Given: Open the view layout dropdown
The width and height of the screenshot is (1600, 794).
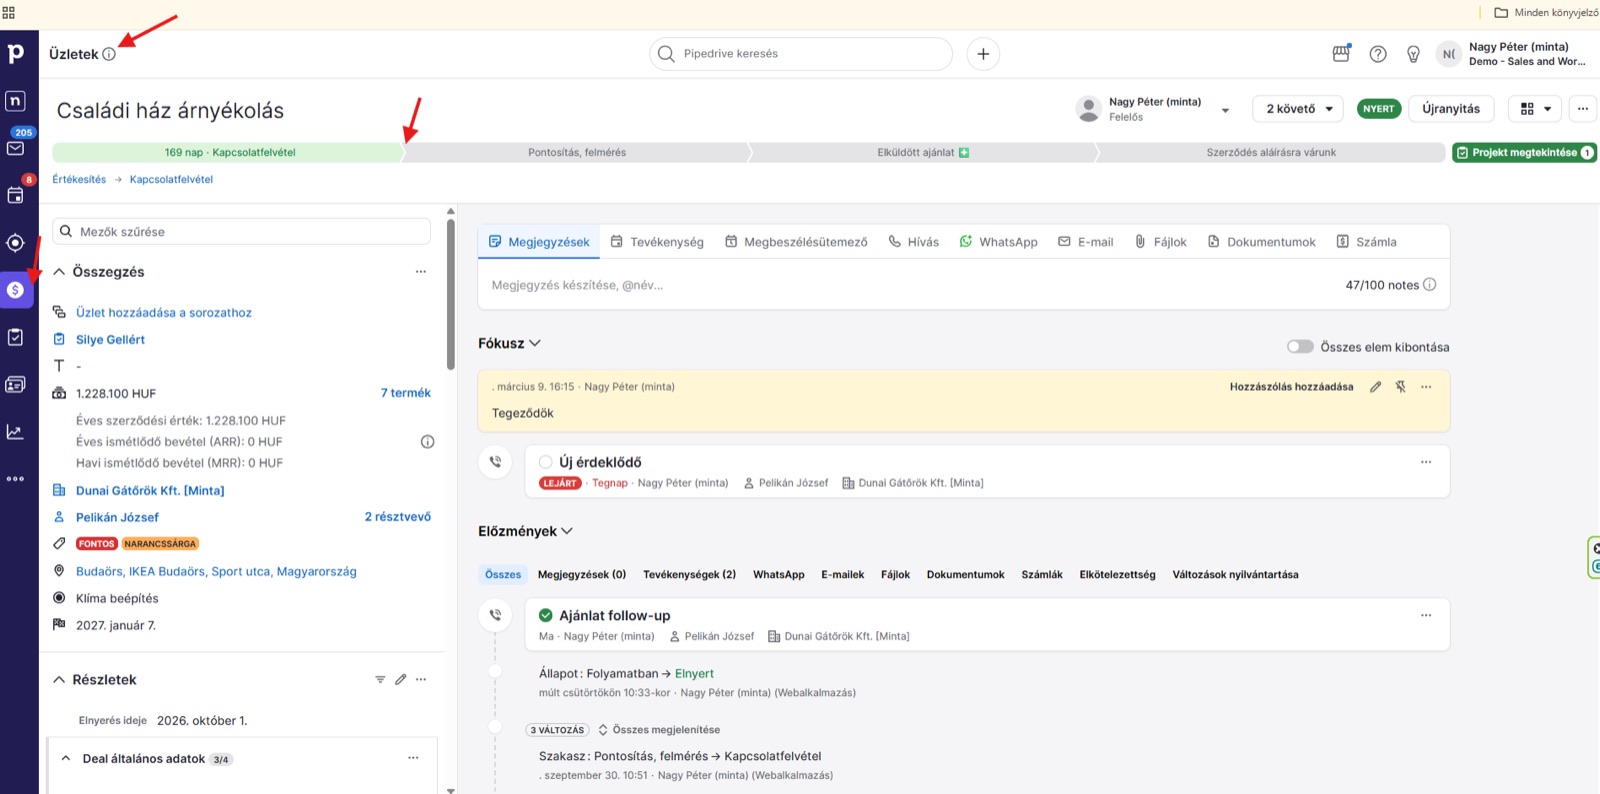Looking at the screenshot, I should tap(1536, 109).
